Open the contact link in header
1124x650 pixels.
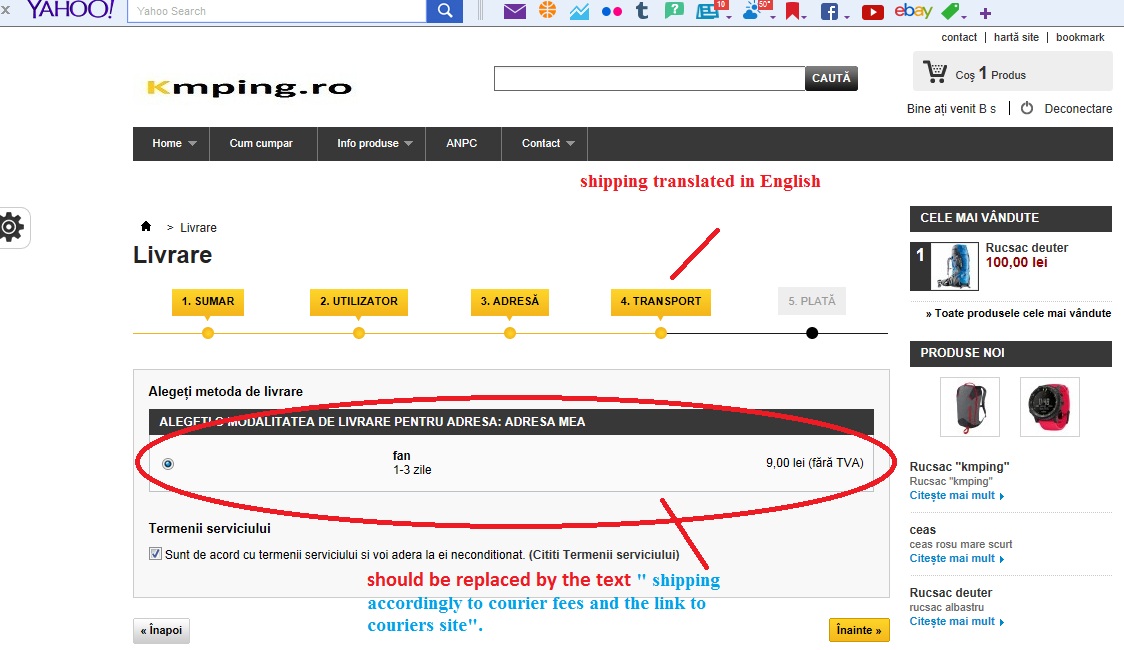click(959, 37)
